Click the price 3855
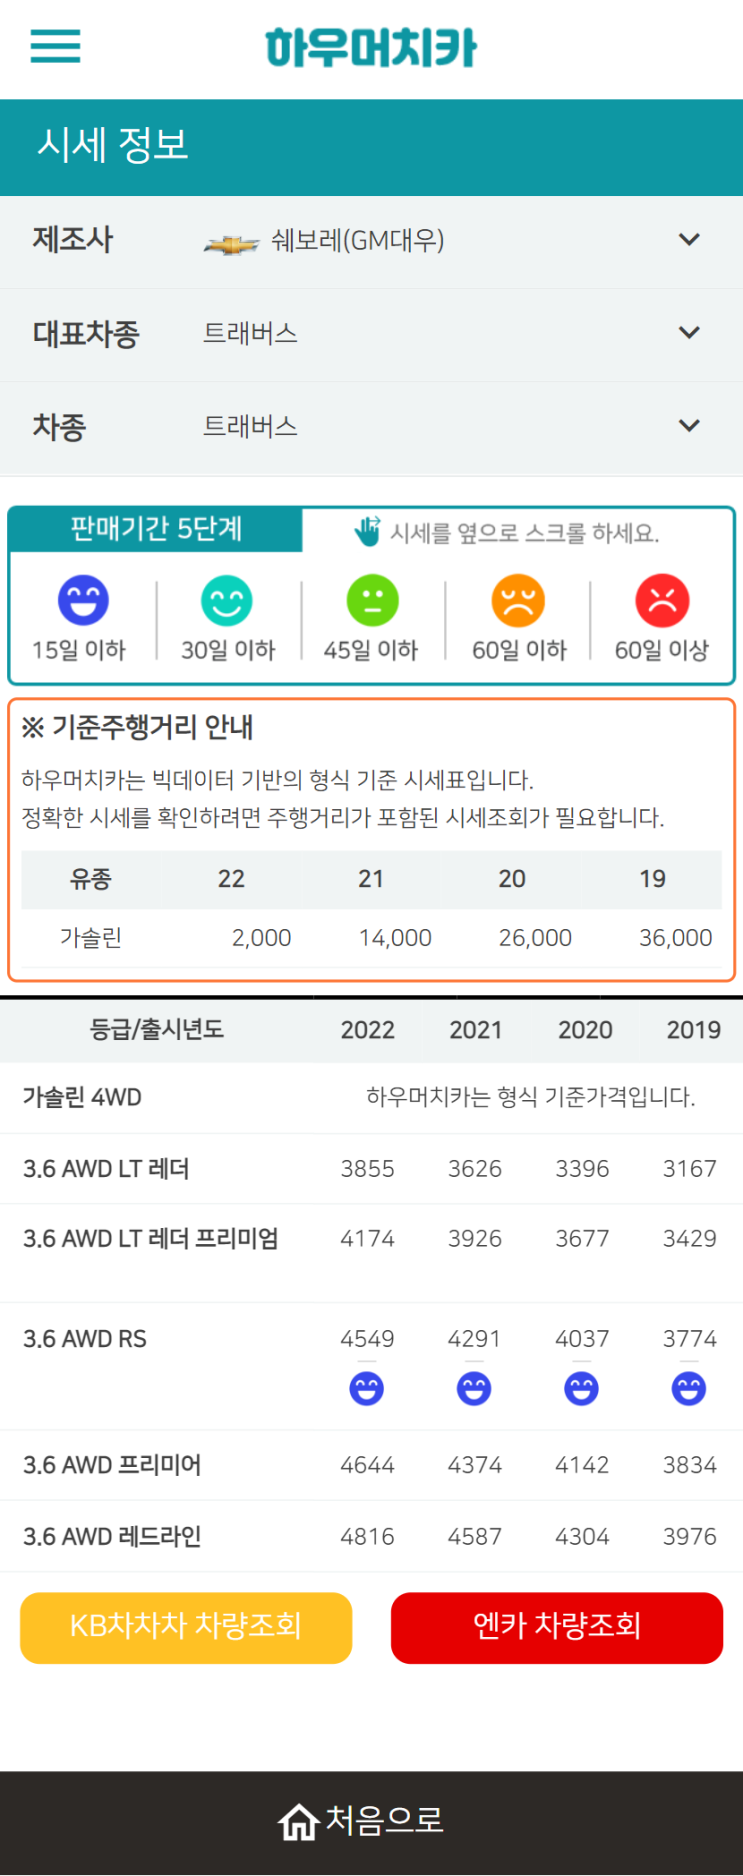Viewport: 743px width, 1876px height. (x=367, y=1168)
